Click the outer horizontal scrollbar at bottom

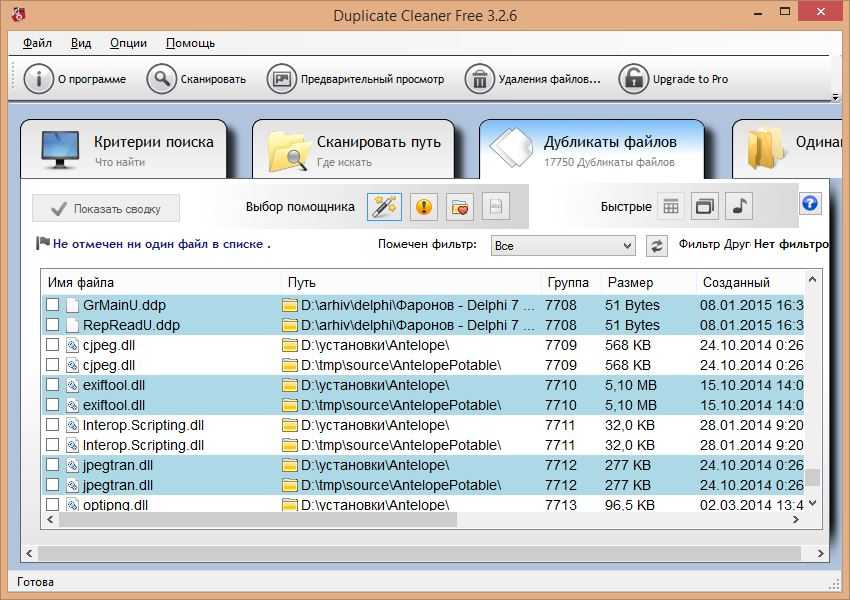tap(419, 553)
